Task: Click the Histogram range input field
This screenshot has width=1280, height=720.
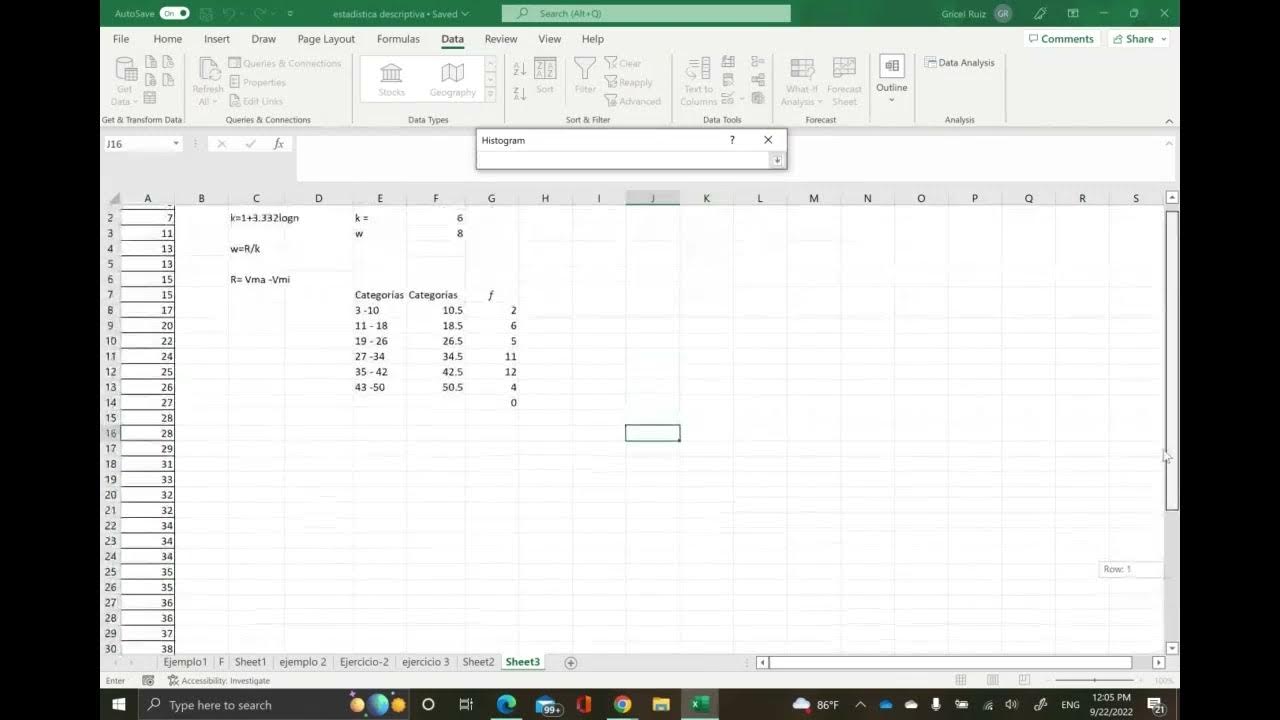Action: point(625,160)
